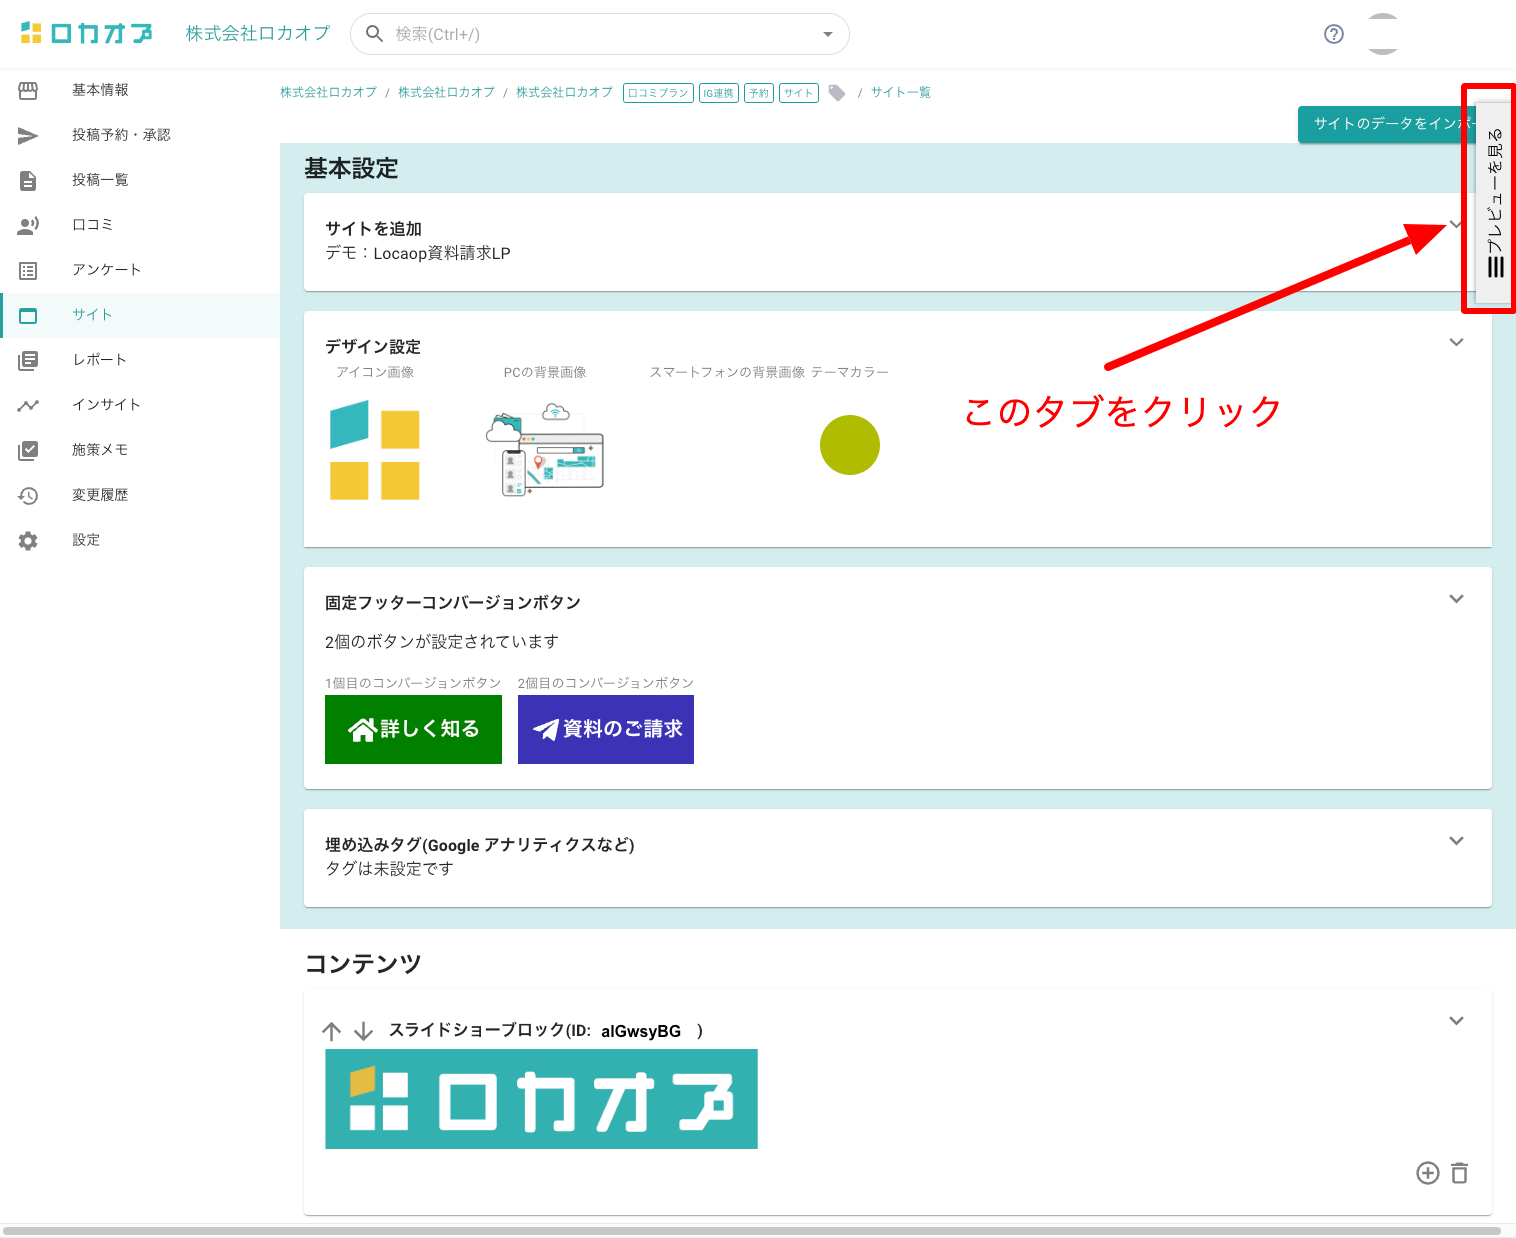
Task: Open the search box dropdown arrow
Action: [827, 34]
